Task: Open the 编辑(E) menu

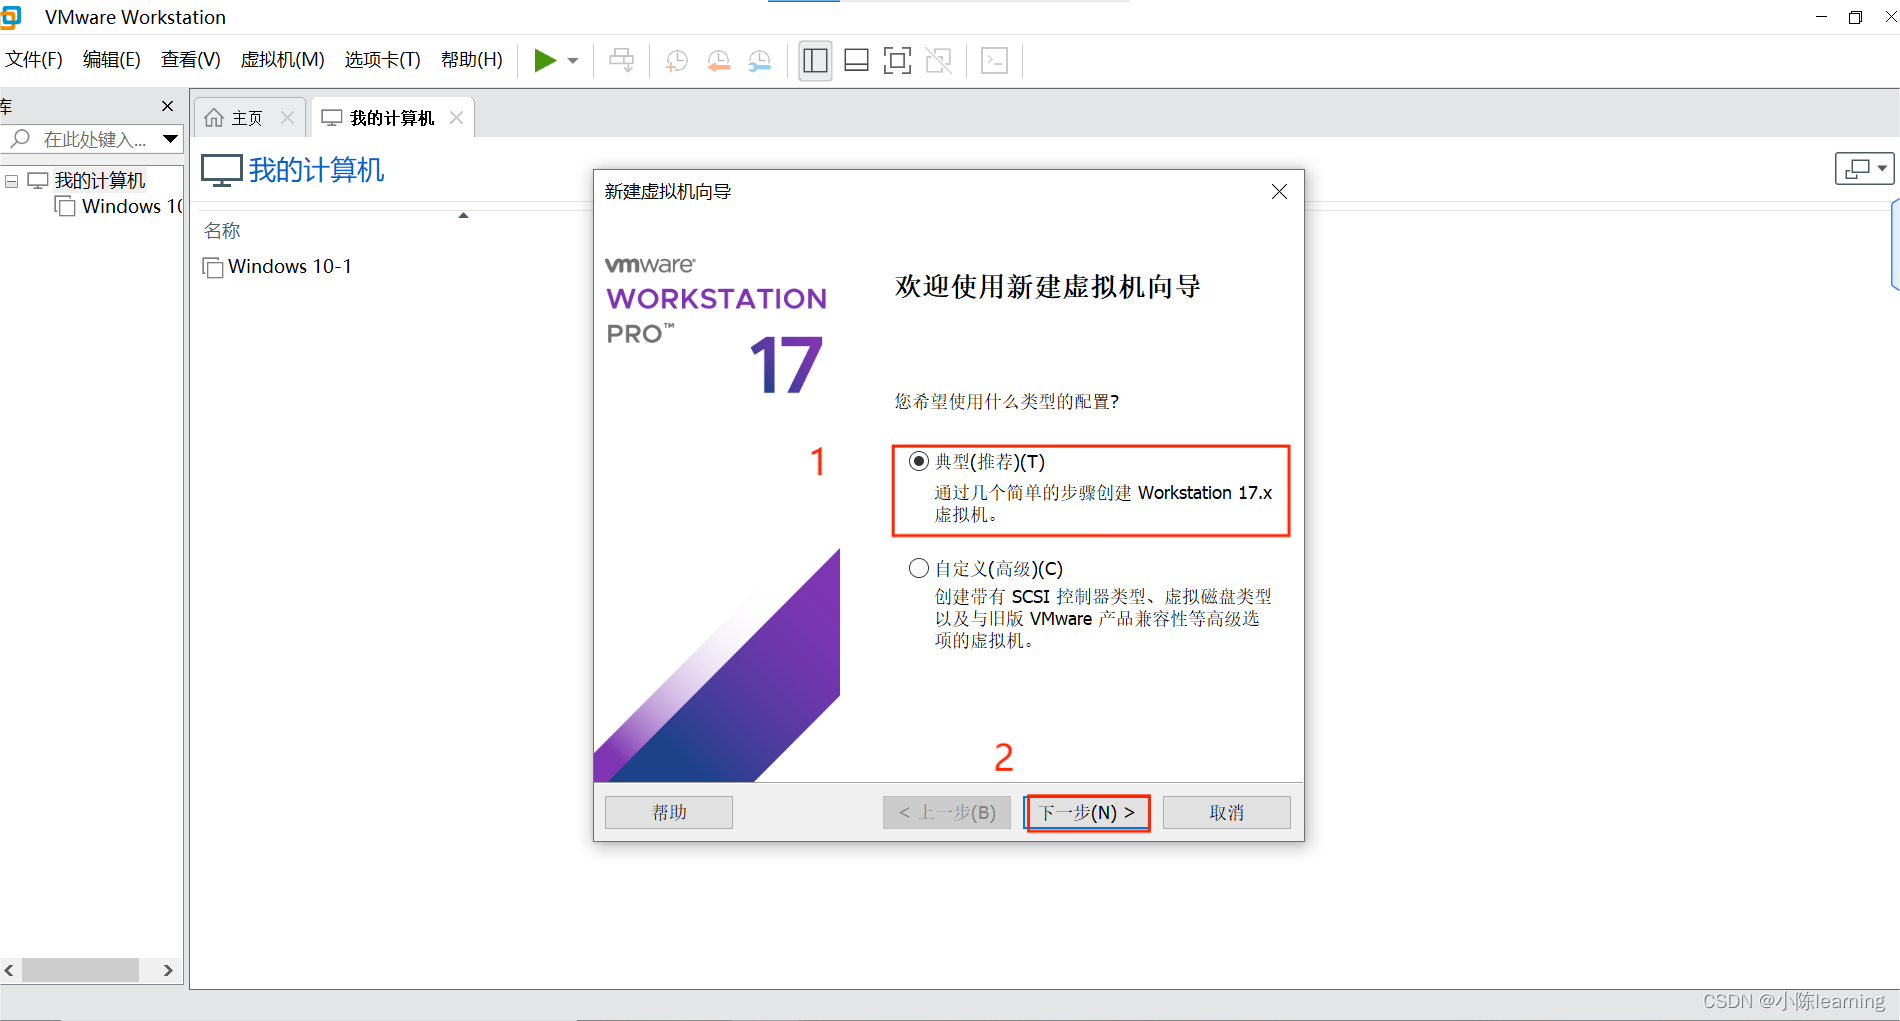Action: point(112,60)
